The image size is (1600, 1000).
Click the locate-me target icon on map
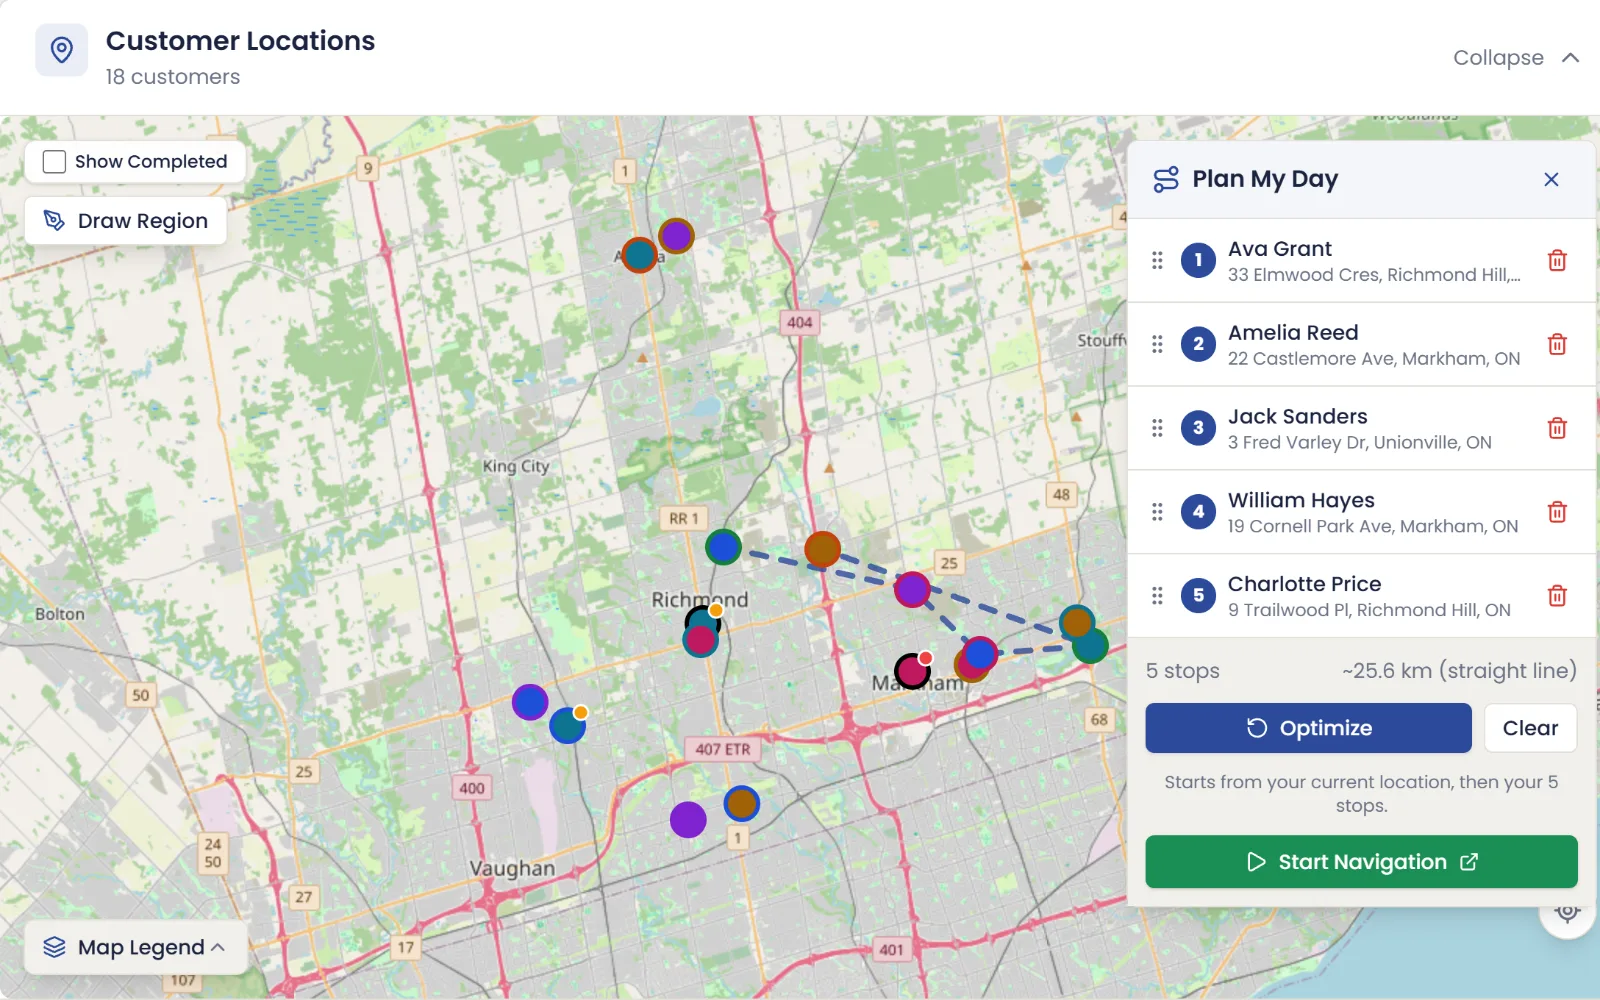click(1567, 912)
